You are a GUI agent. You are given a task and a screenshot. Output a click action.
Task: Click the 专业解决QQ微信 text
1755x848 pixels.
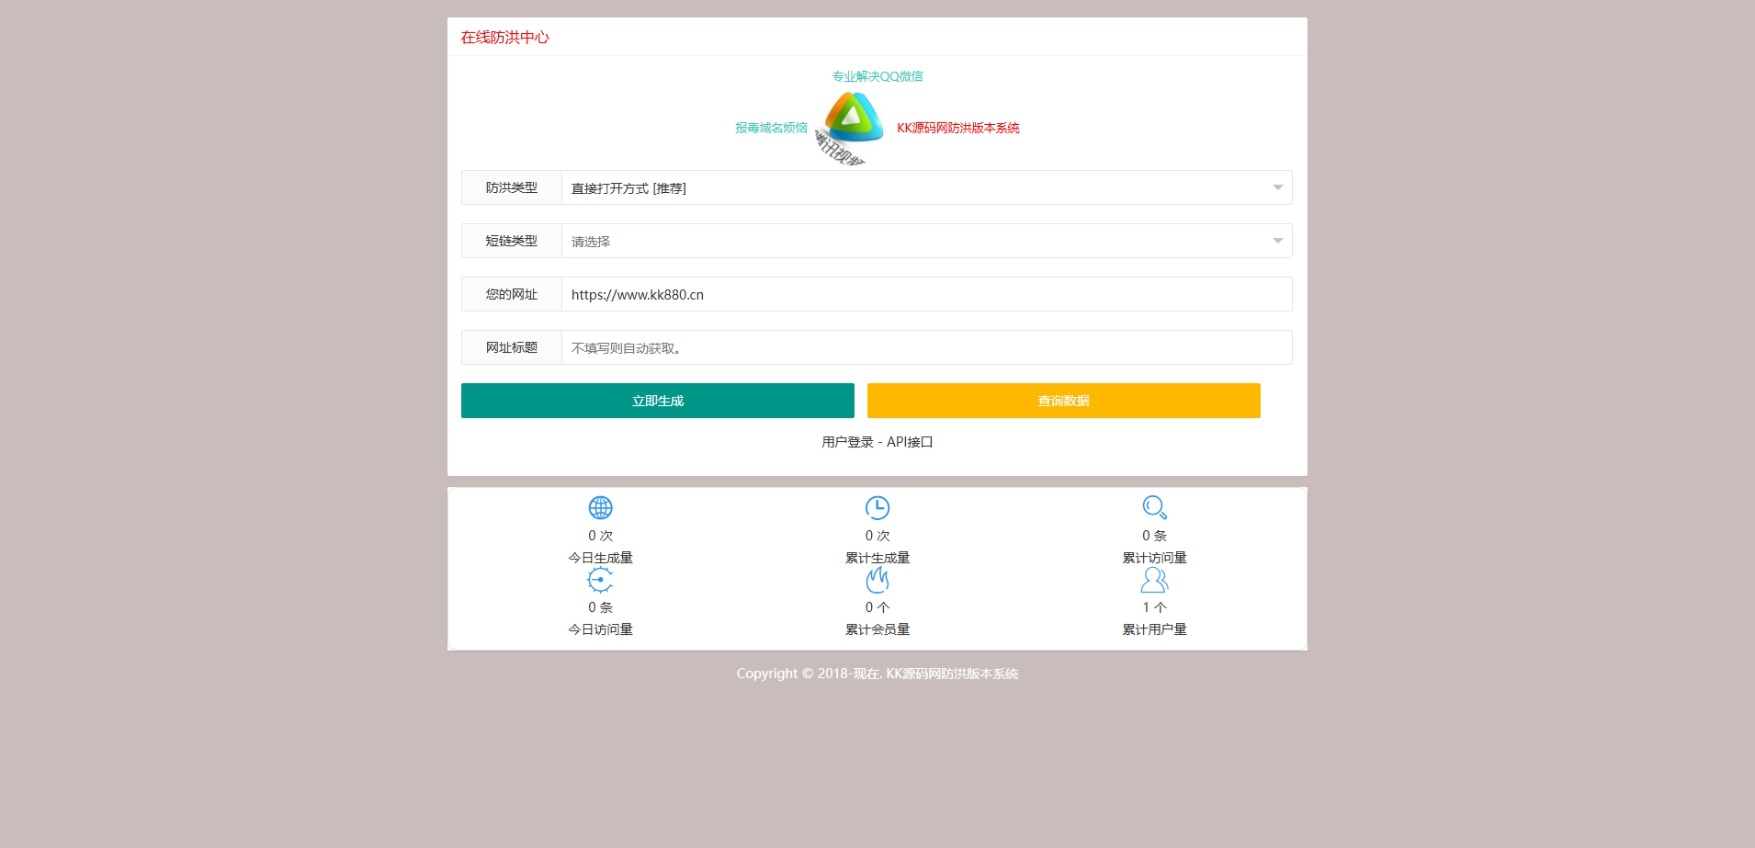(877, 76)
